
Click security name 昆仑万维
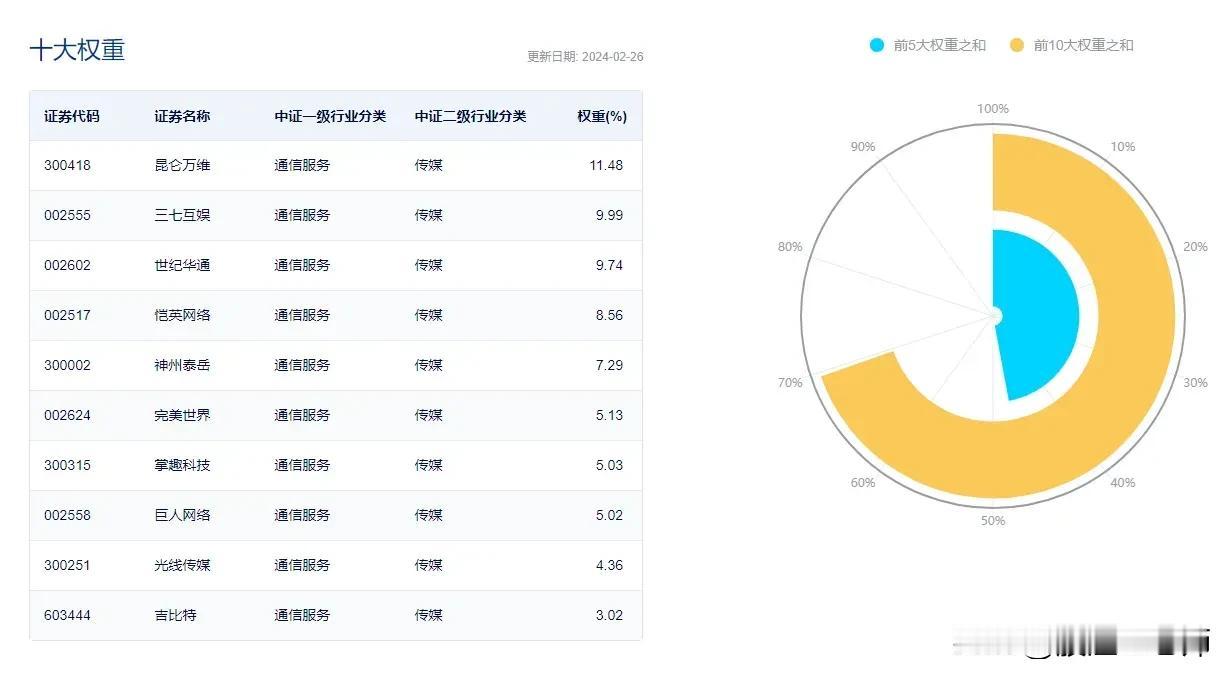[182, 165]
